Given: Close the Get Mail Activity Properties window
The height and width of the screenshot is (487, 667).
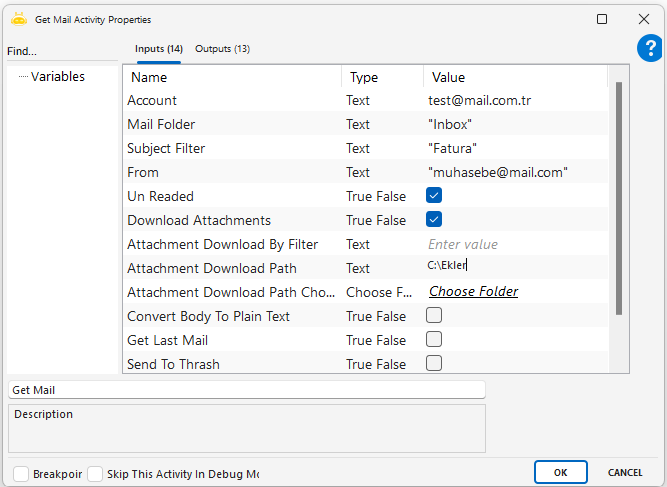Looking at the screenshot, I should coord(644,19).
